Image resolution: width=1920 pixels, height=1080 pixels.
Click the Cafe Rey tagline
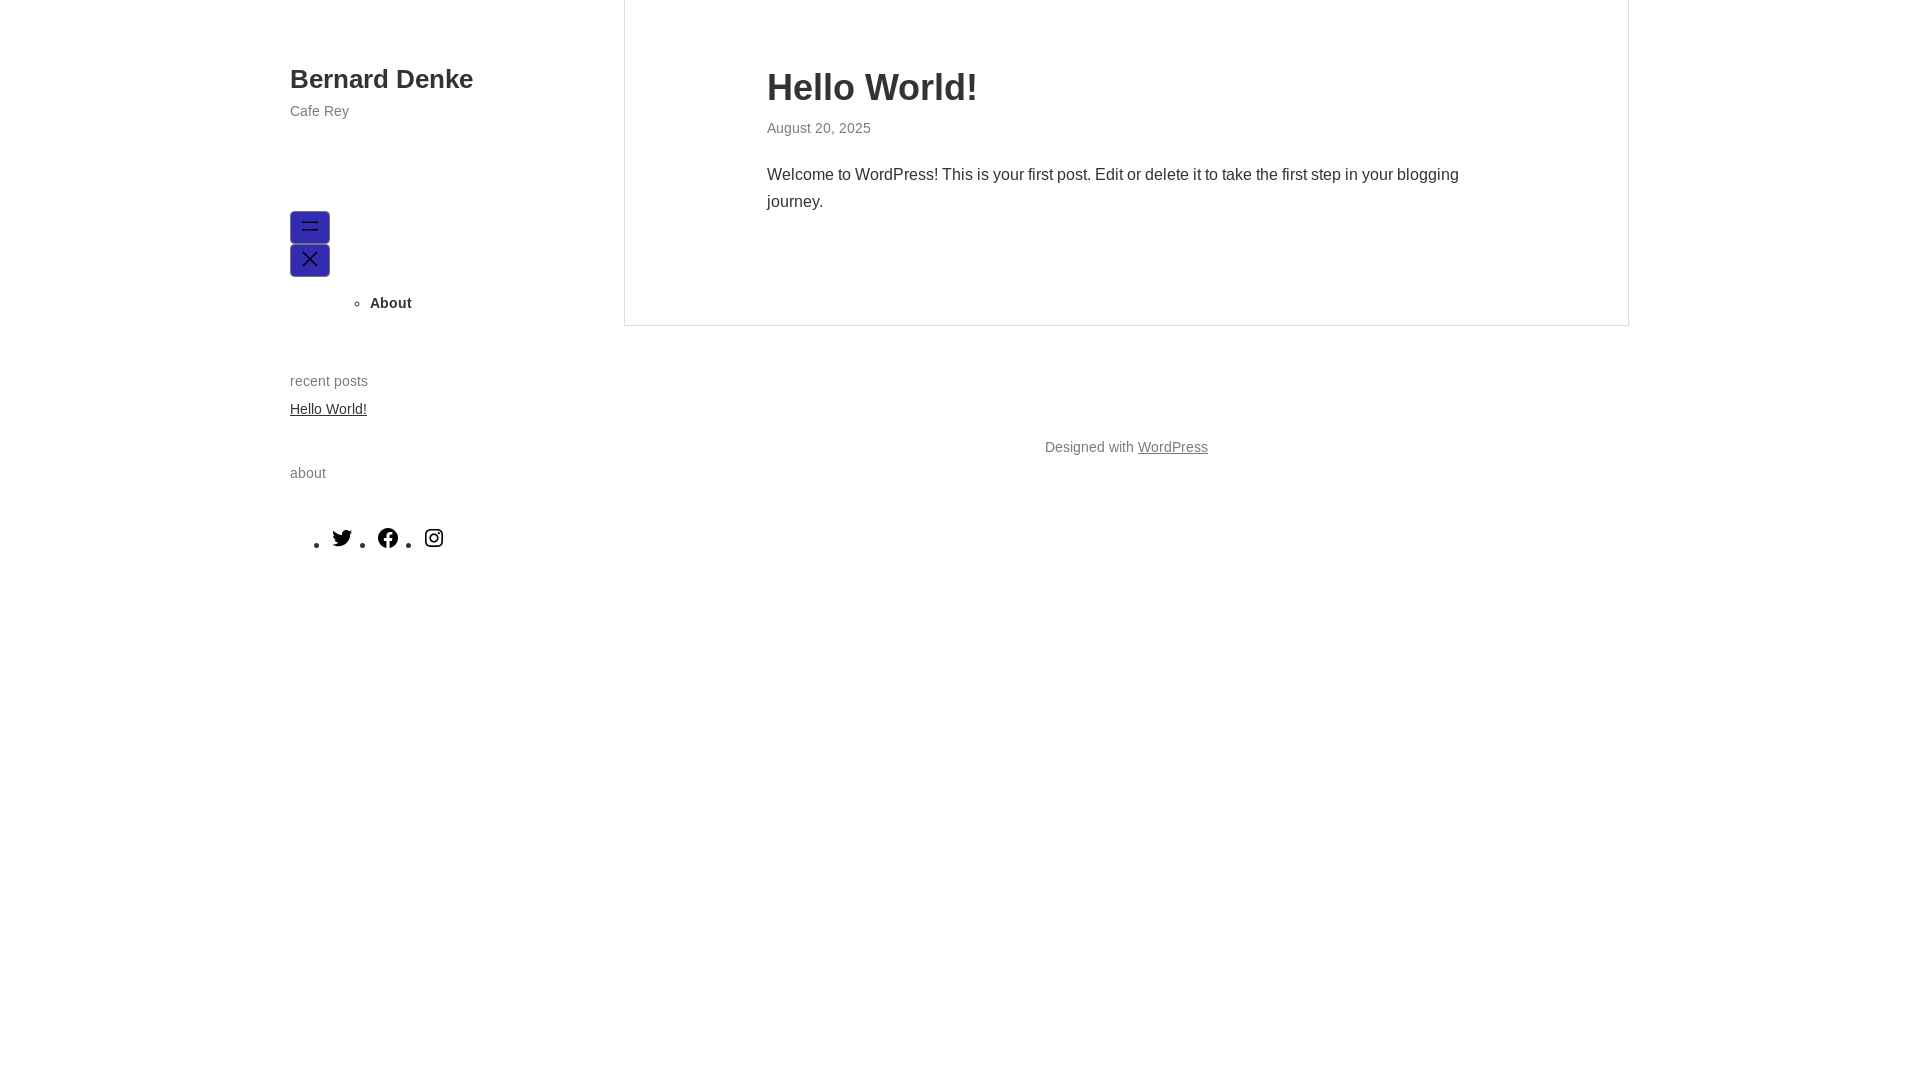[x=319, y=111]
